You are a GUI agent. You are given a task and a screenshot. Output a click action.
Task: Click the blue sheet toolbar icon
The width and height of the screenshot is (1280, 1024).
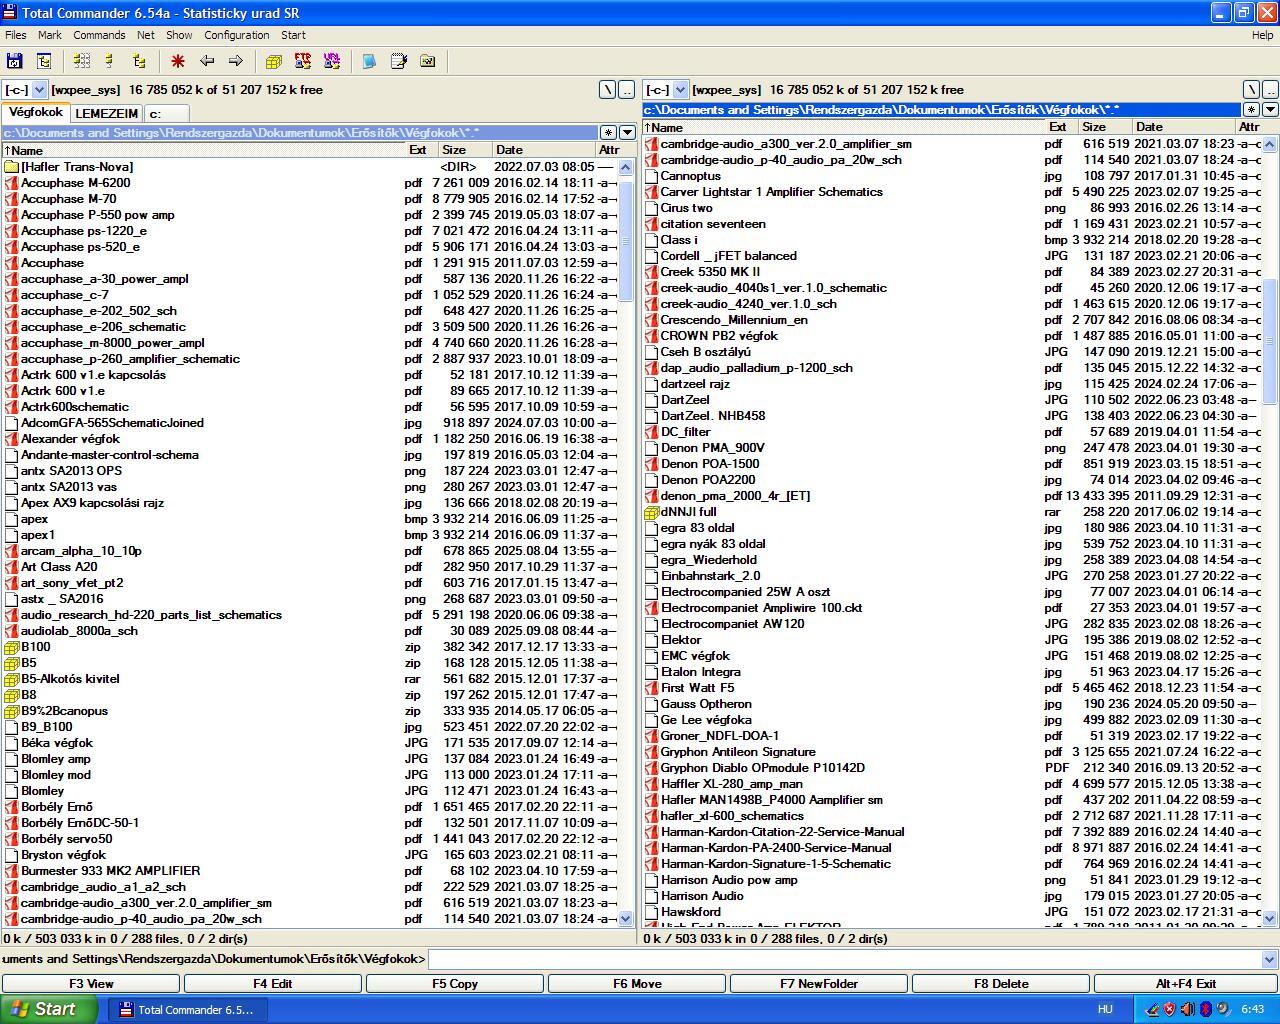coord(370,61)
